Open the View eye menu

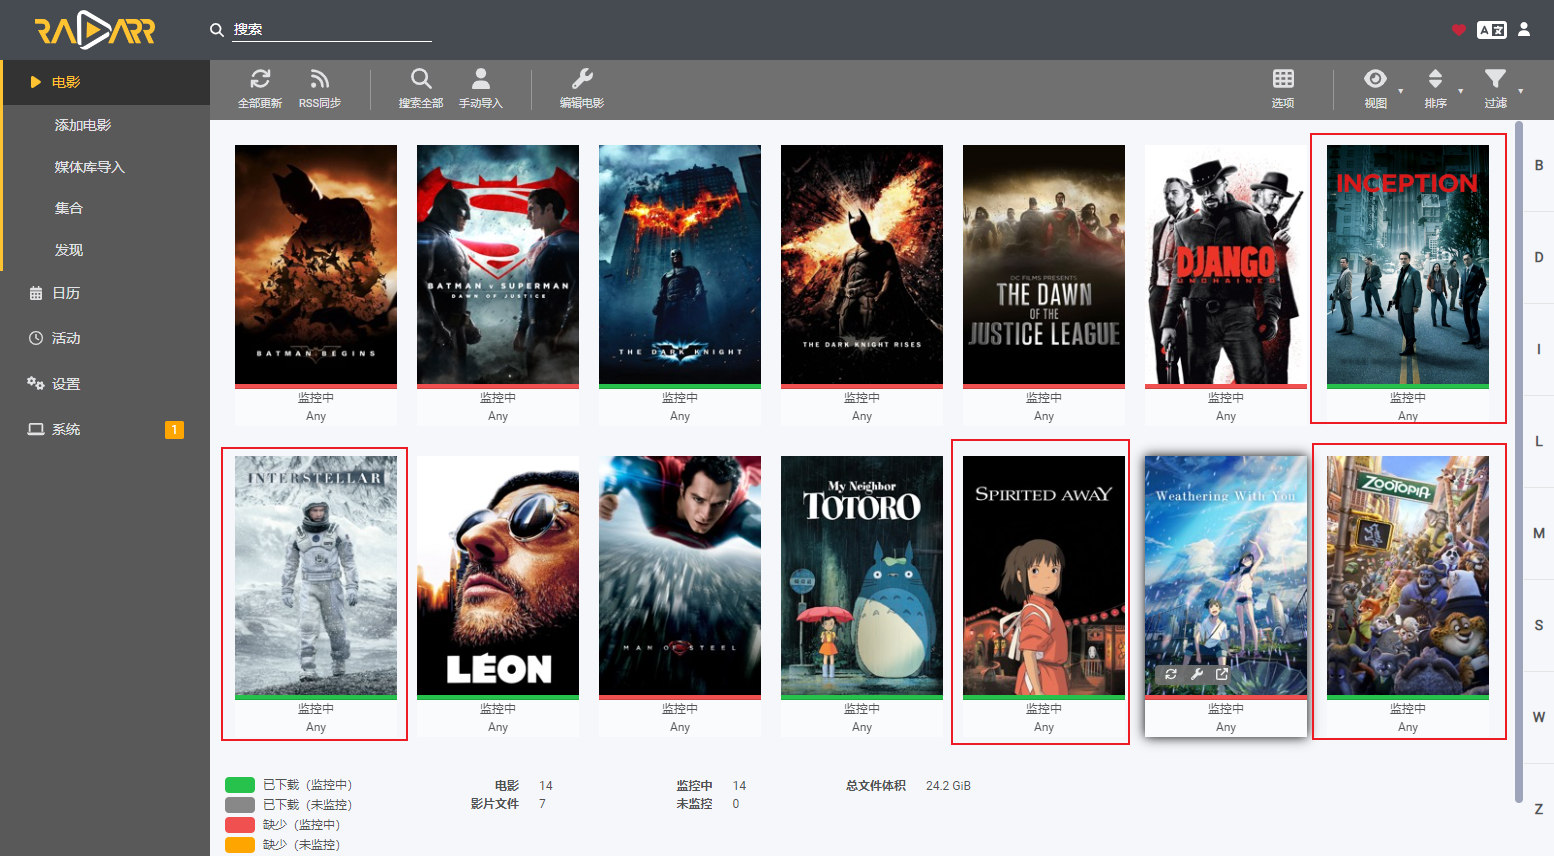[1376, 79]
